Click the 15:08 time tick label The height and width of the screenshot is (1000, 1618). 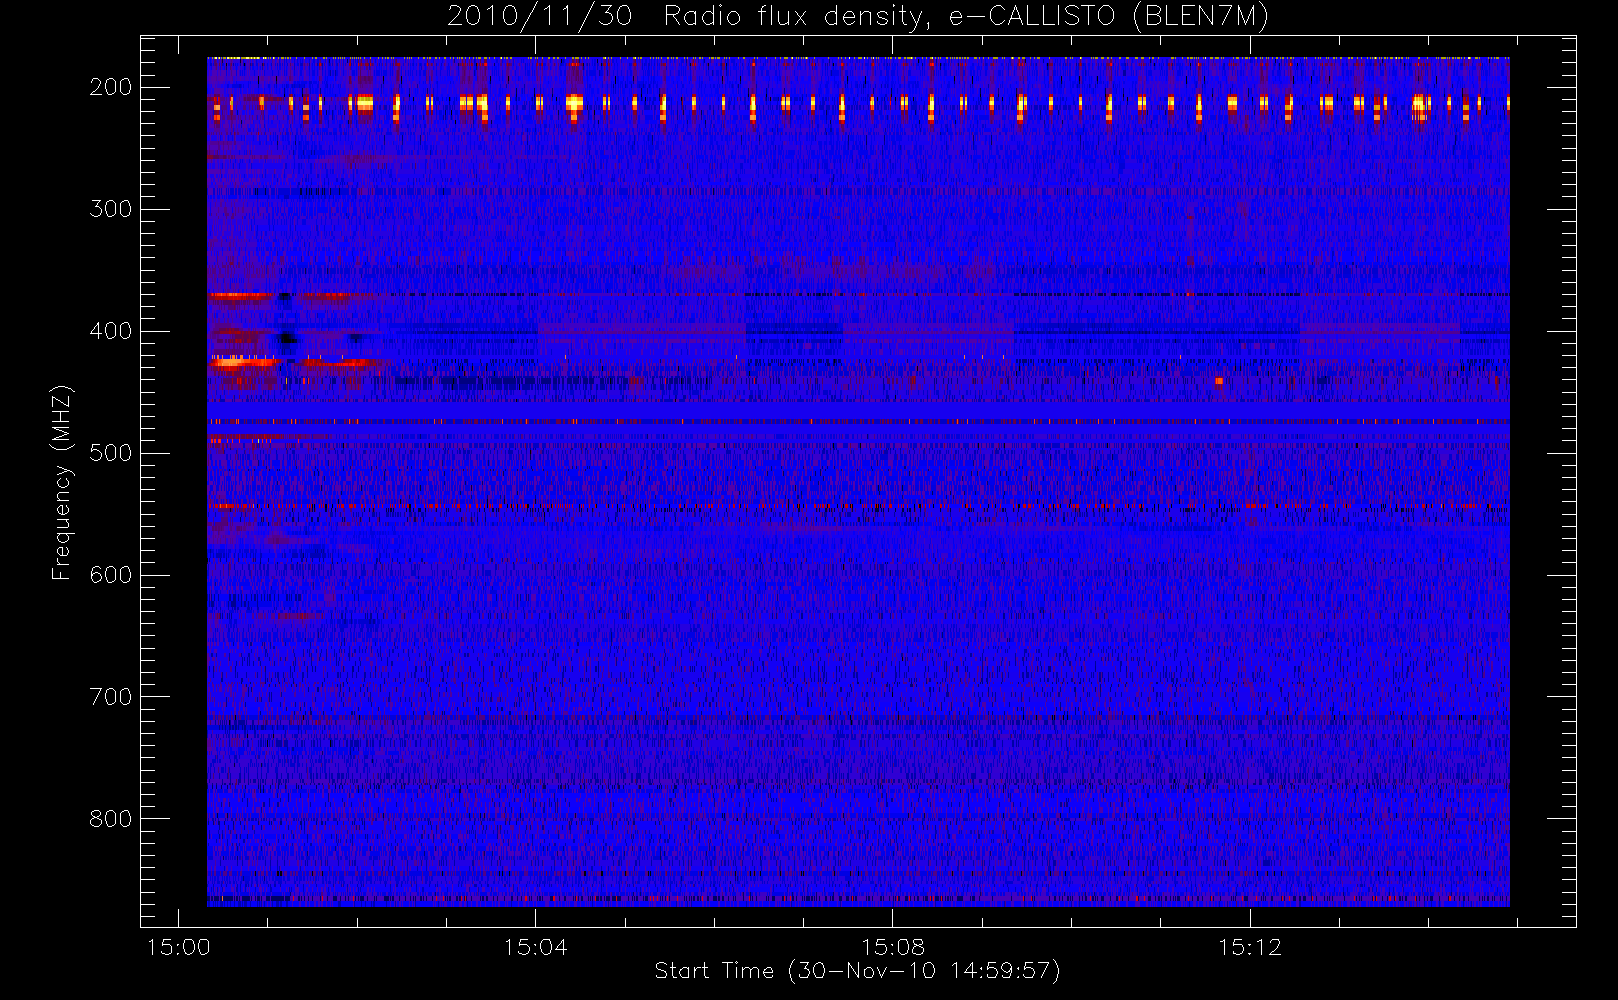(x=892, y=947)
